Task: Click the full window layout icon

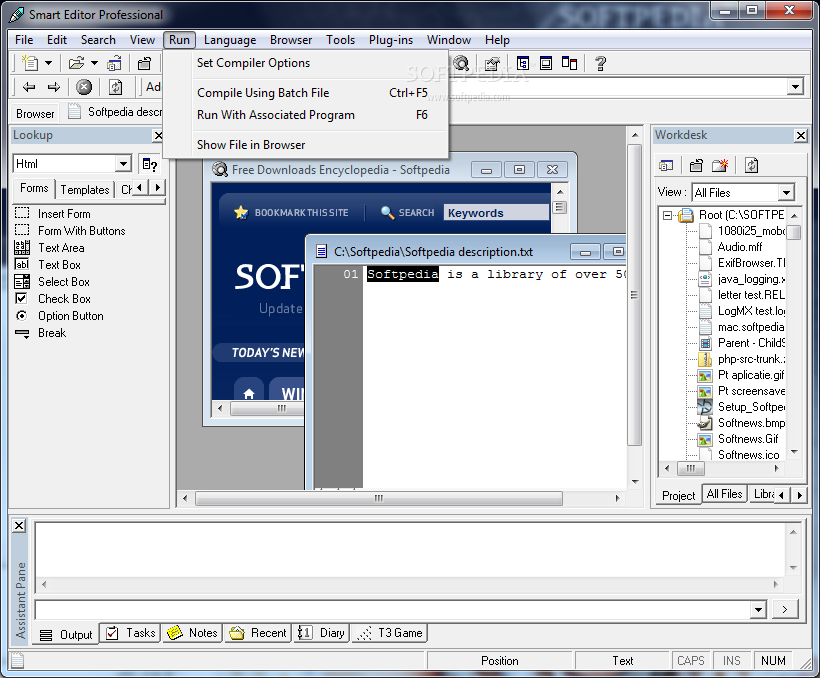Action: (x=545, y=63)
